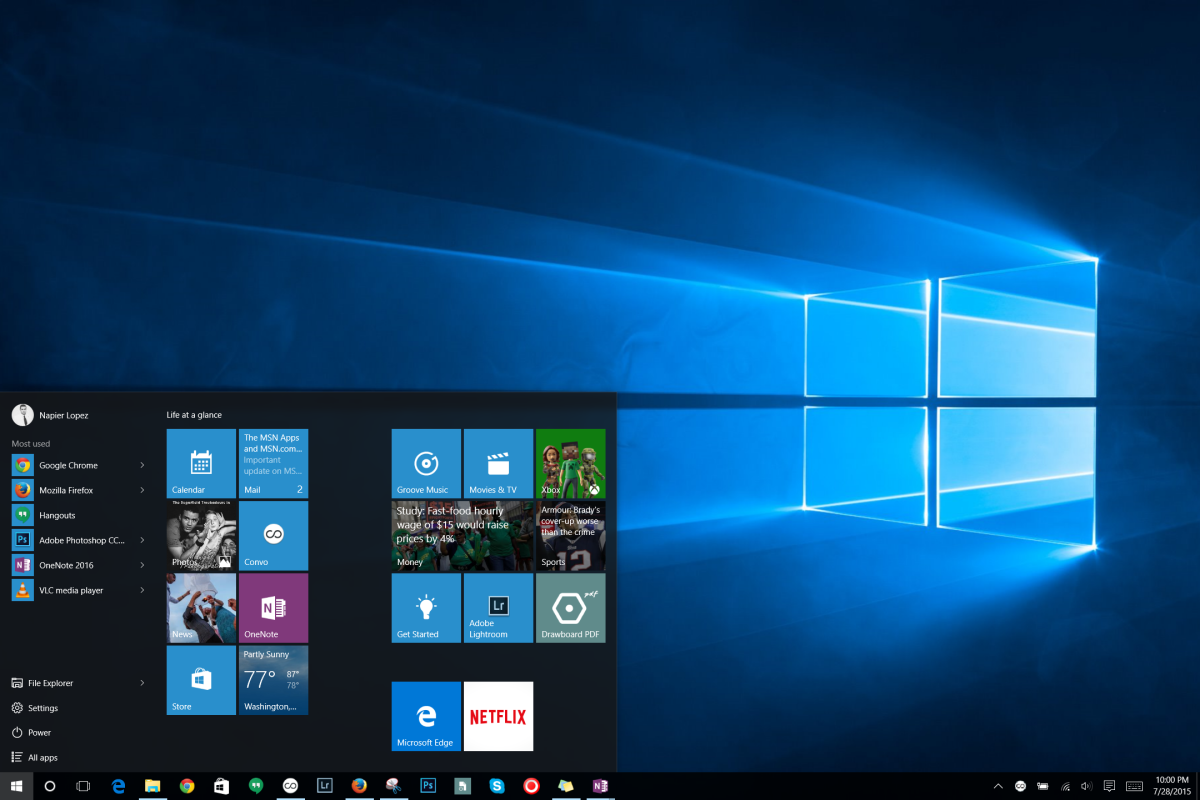Click the Power button in Start menu
The image size is (1200, 800).
pos(39,733)
